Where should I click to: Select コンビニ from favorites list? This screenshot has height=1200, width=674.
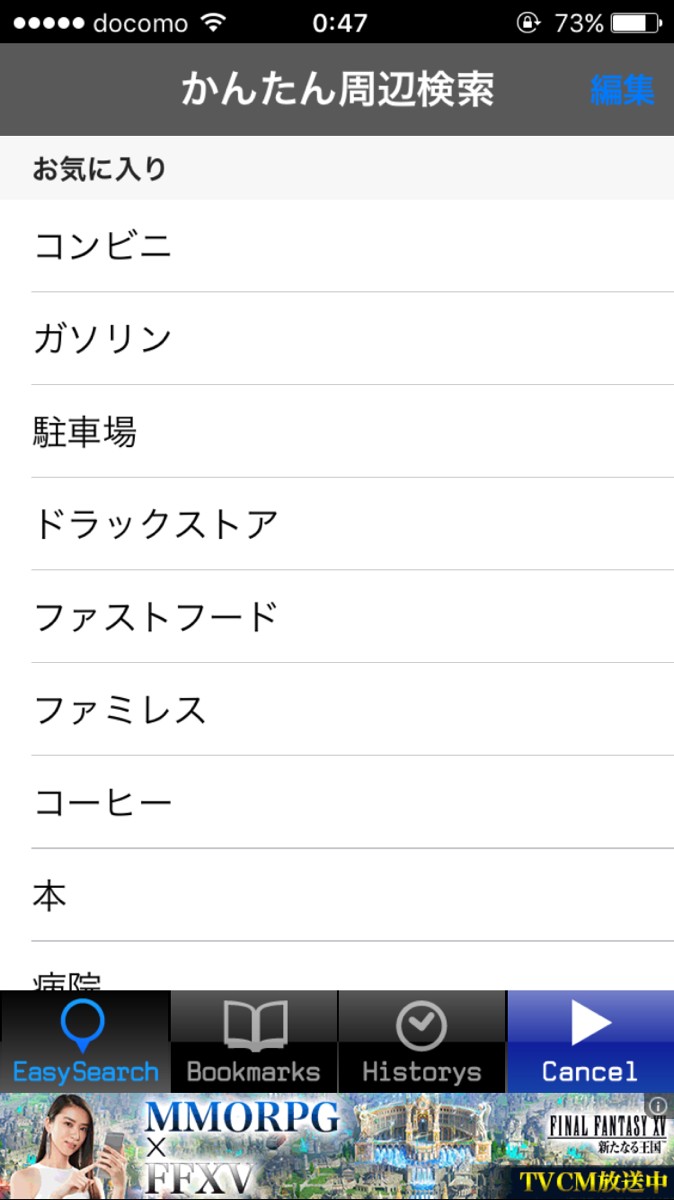pyautogui.click(x=103, y=246)
